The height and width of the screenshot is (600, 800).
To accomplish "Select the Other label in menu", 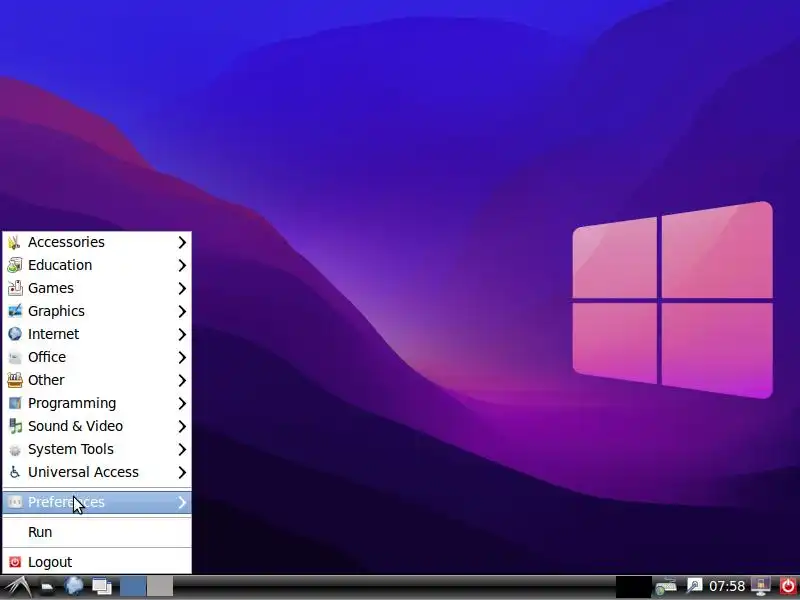I will (x=46, y=380).
